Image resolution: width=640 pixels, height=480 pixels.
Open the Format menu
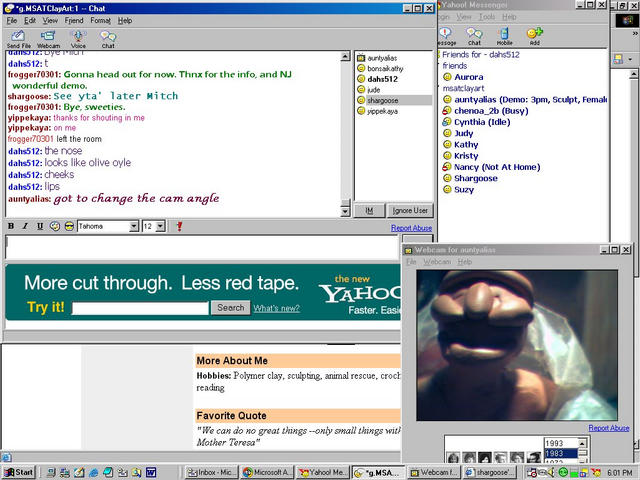point(100,20)
